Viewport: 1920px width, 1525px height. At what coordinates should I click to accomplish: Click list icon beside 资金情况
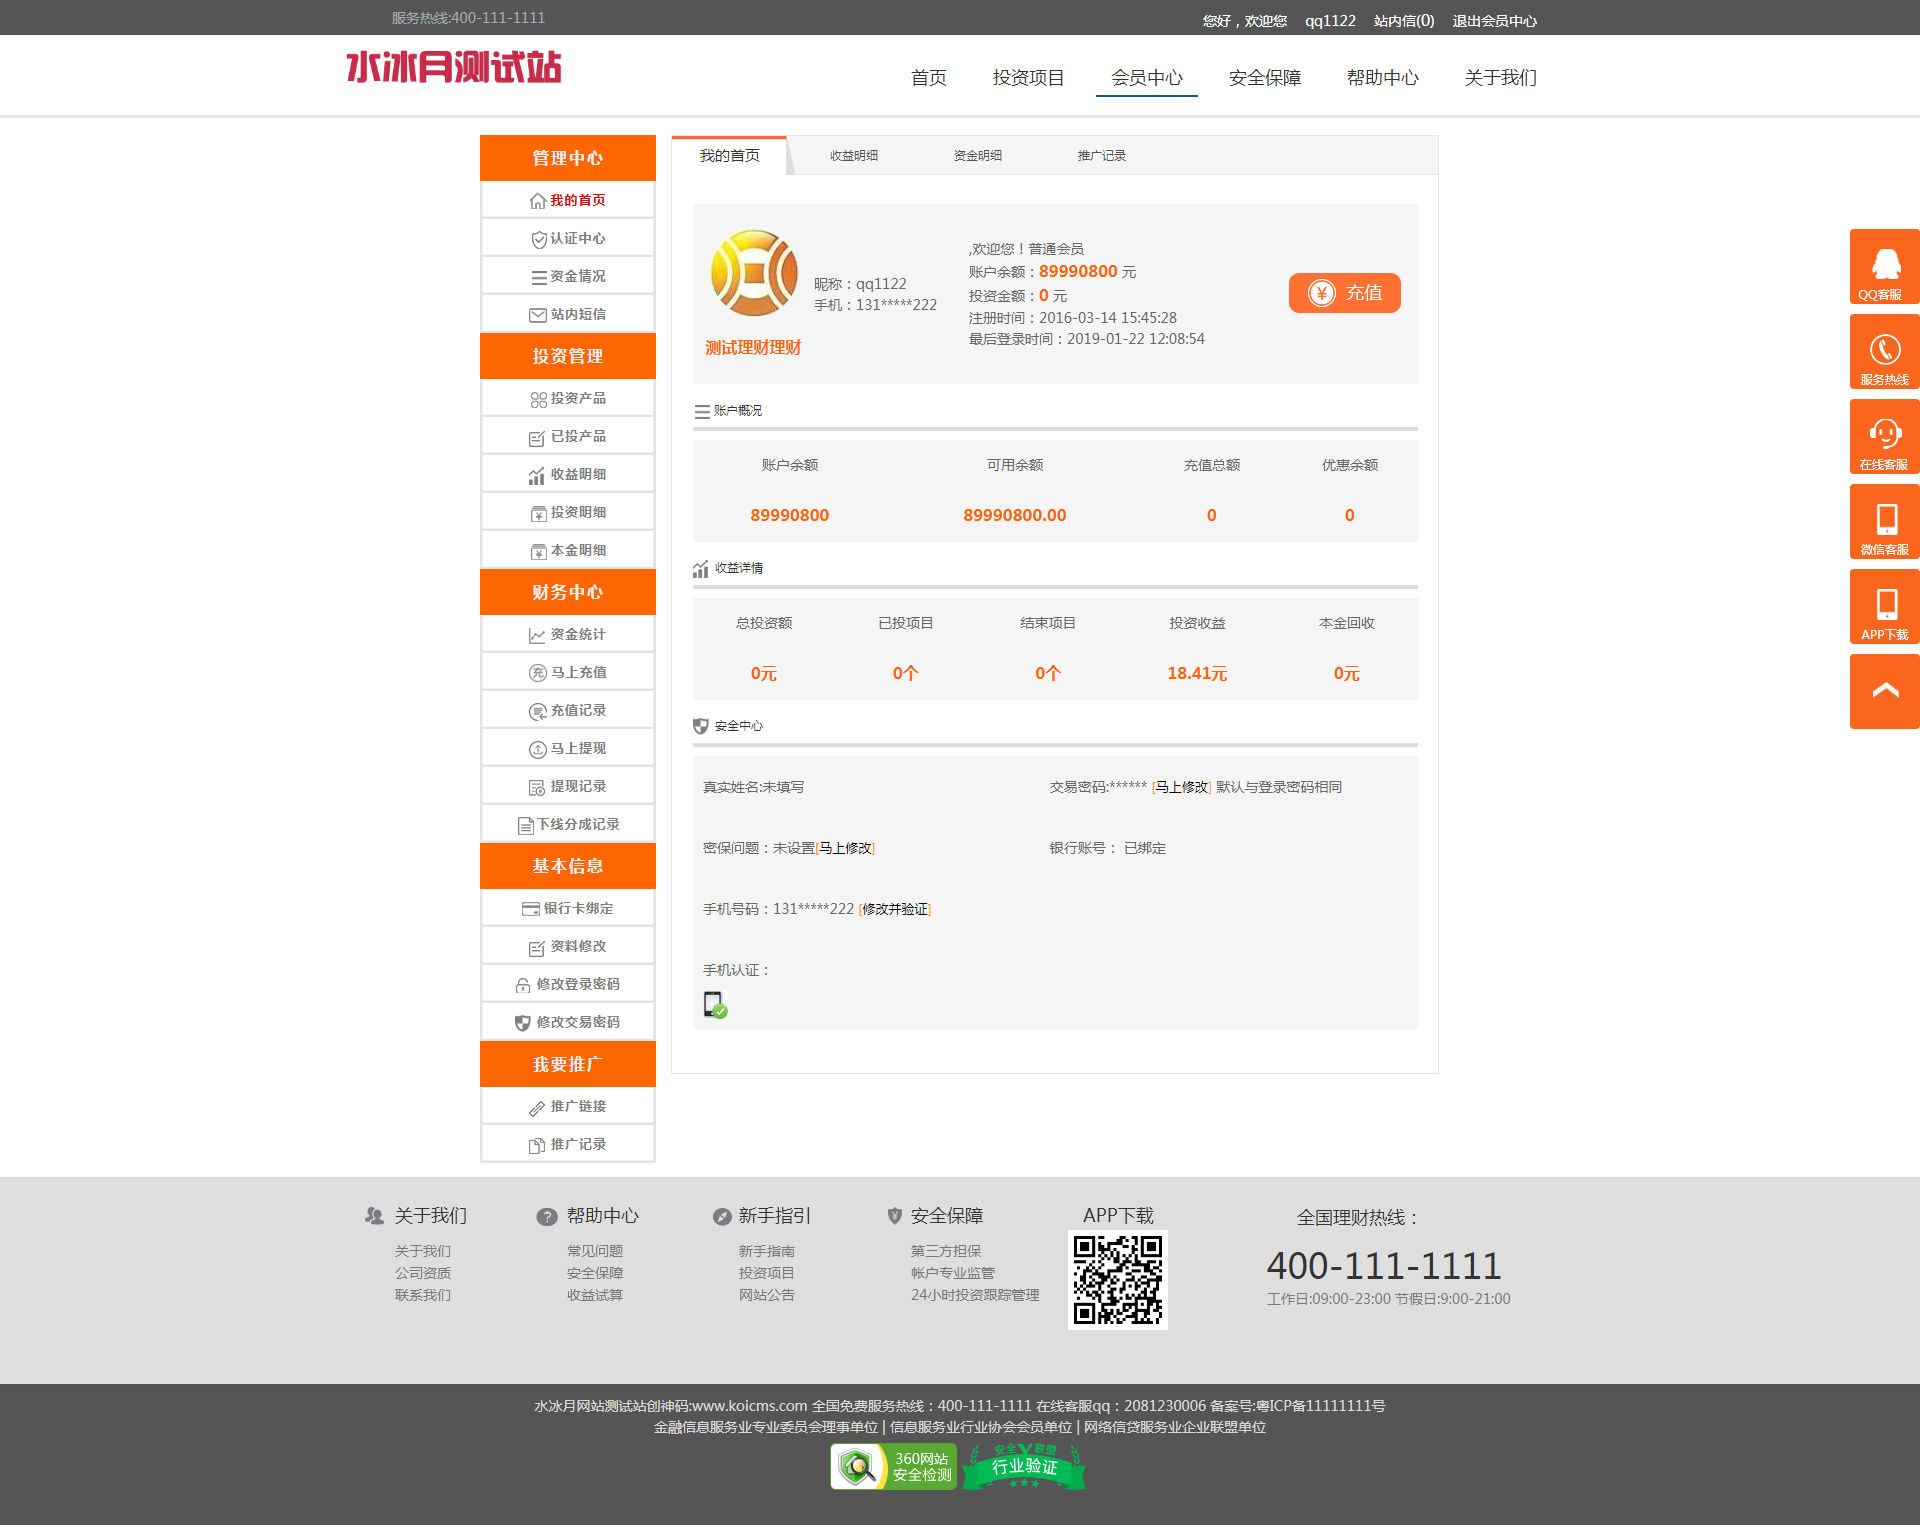point(538,277)
